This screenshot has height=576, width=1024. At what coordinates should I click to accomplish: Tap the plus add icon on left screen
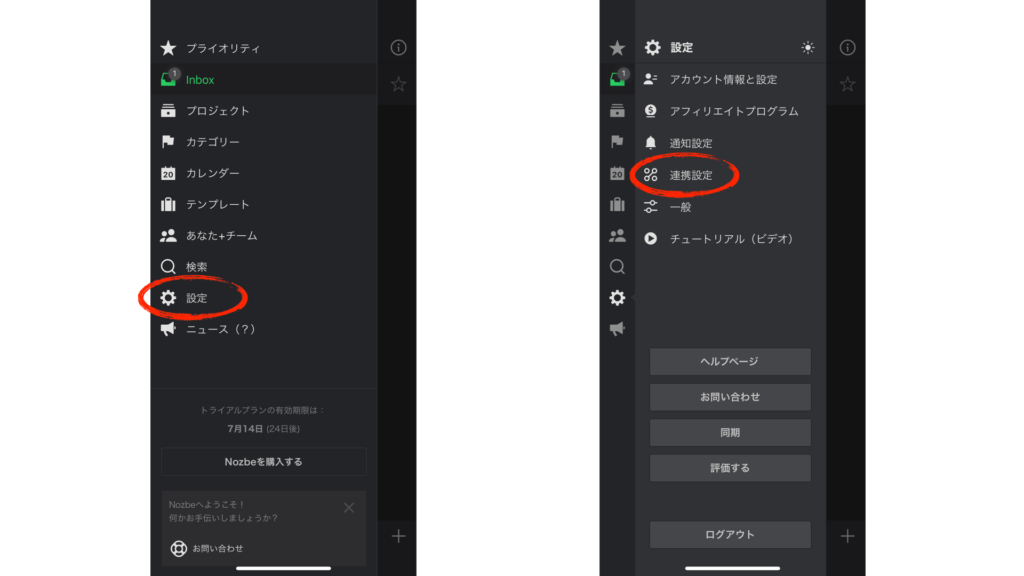(x=398, y=536)
